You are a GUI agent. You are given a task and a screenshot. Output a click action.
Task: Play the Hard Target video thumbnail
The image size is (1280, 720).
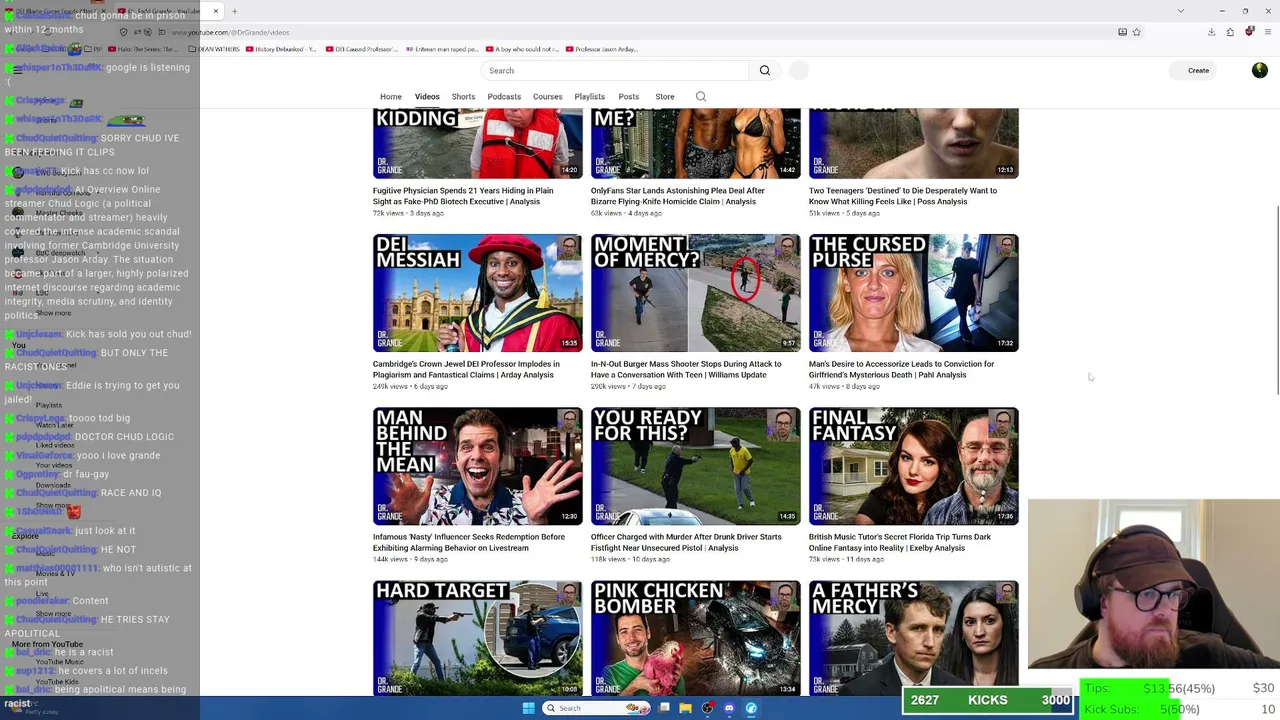[x=477, y=638]
